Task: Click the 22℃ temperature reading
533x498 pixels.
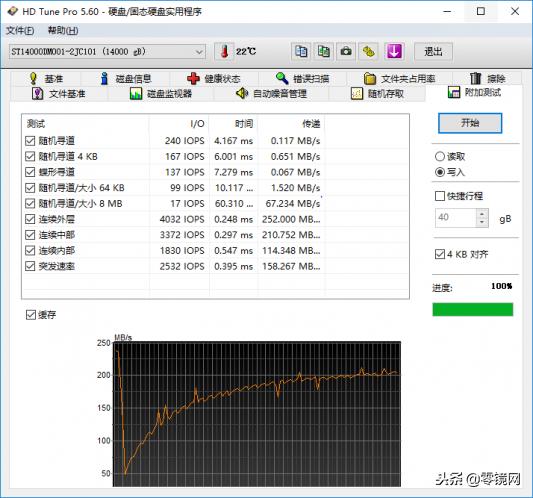Action: click(x=246, y=52)
